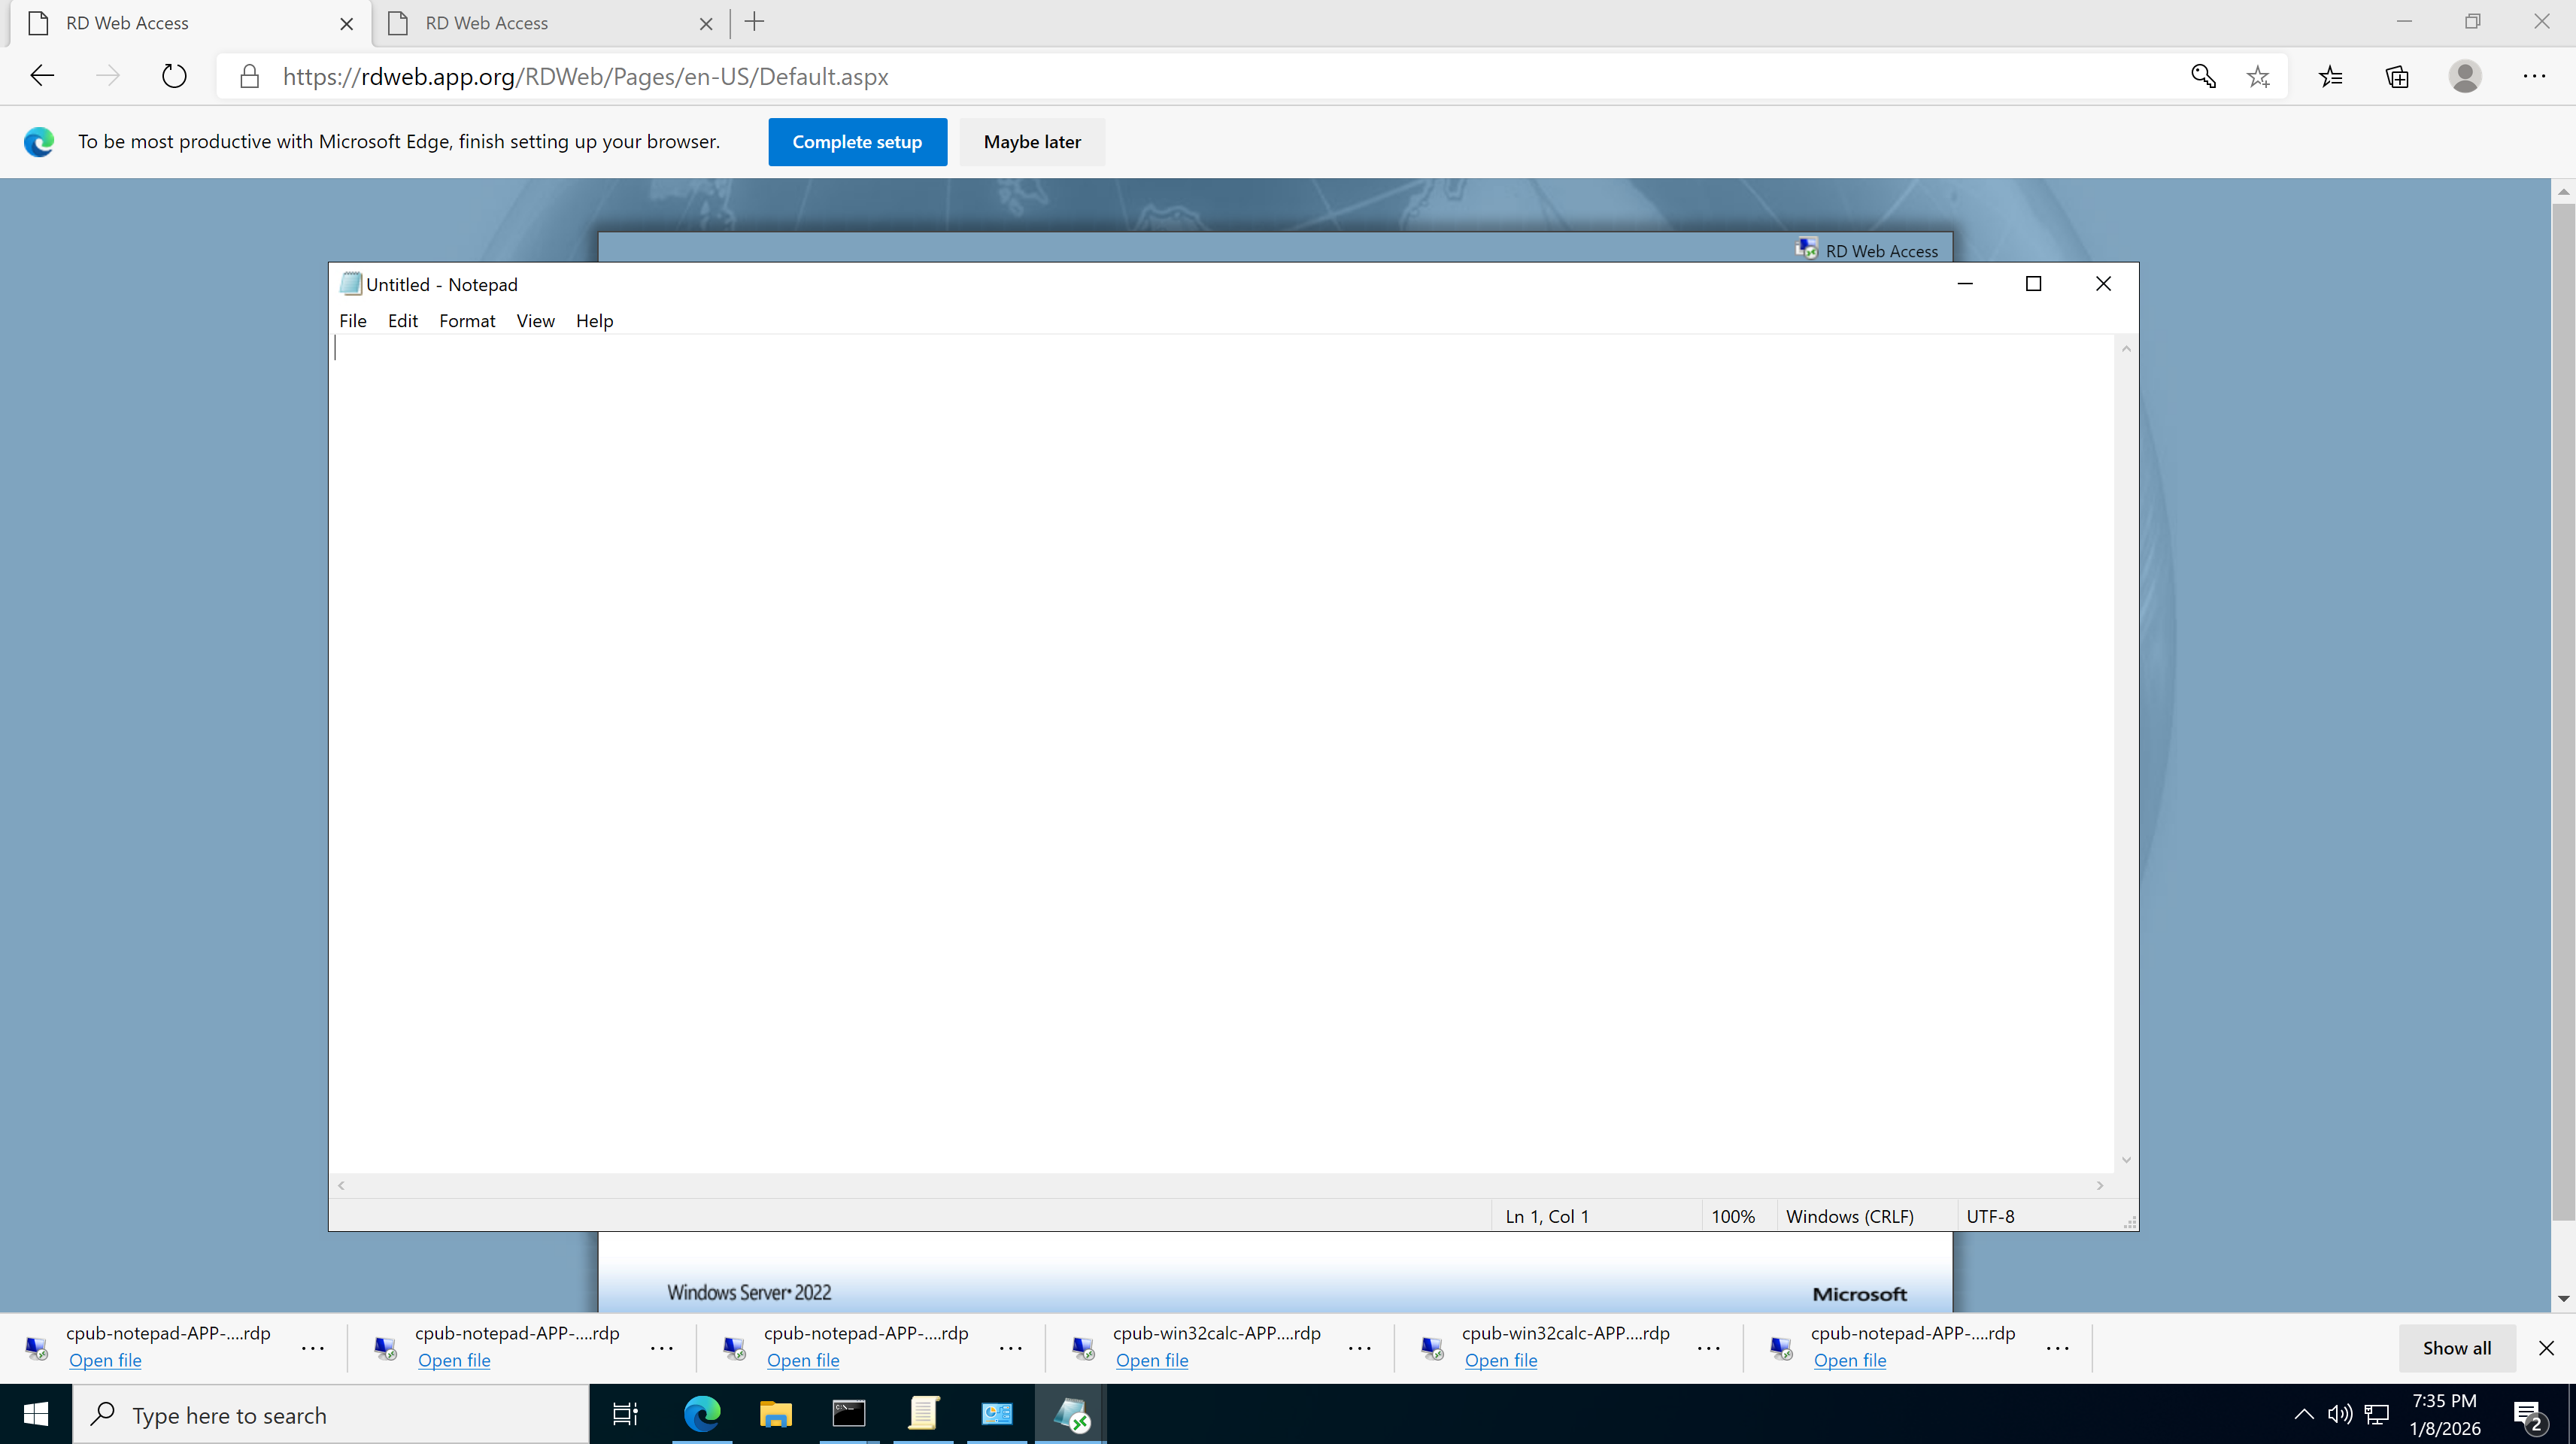Expand options for first cpub-win32calc download
The height and width of the screenshot is (1444, 2576).
click(1360, 1348)
